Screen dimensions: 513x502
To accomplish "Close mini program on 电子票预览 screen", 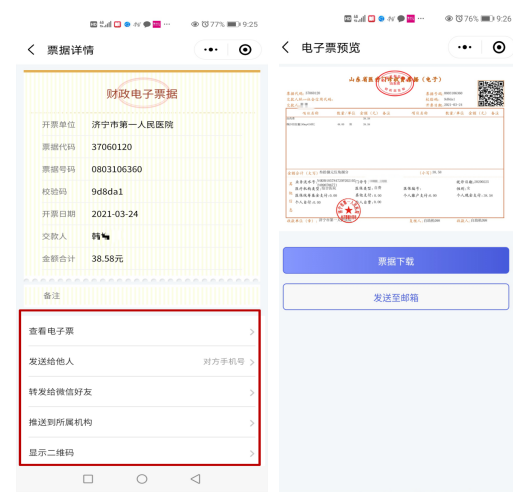I will click(x=499, y=47).
